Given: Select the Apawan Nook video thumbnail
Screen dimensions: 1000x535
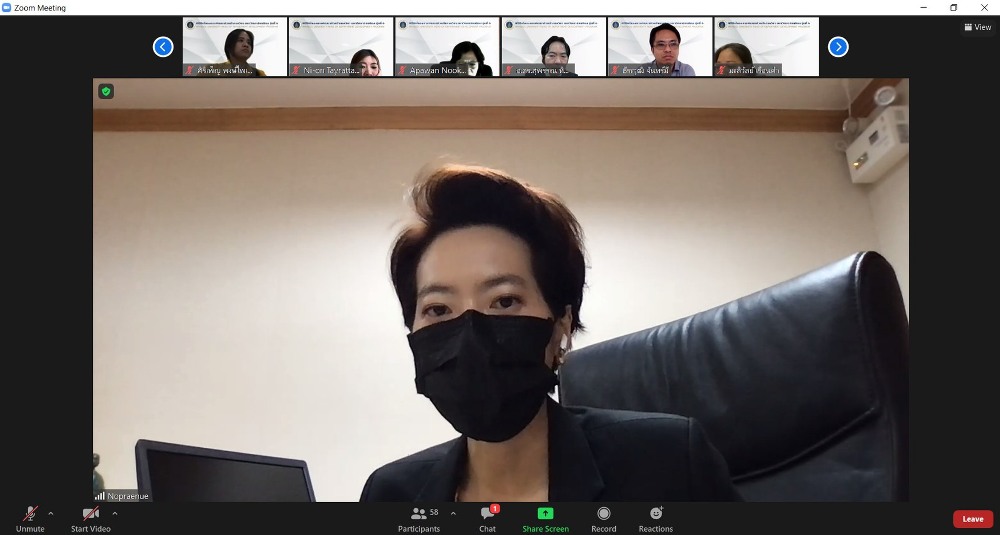Looking at the screenshot, I should click(x=446, y=47).
